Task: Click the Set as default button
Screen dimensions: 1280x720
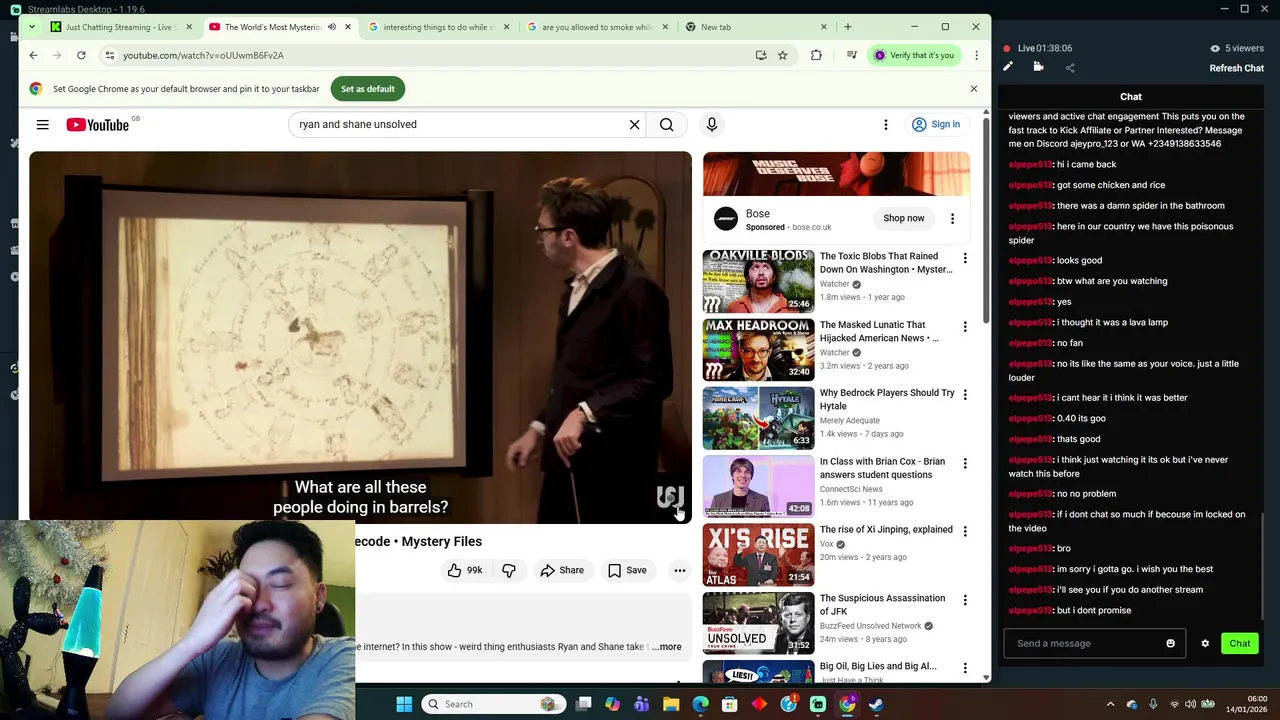Action: 368,89
